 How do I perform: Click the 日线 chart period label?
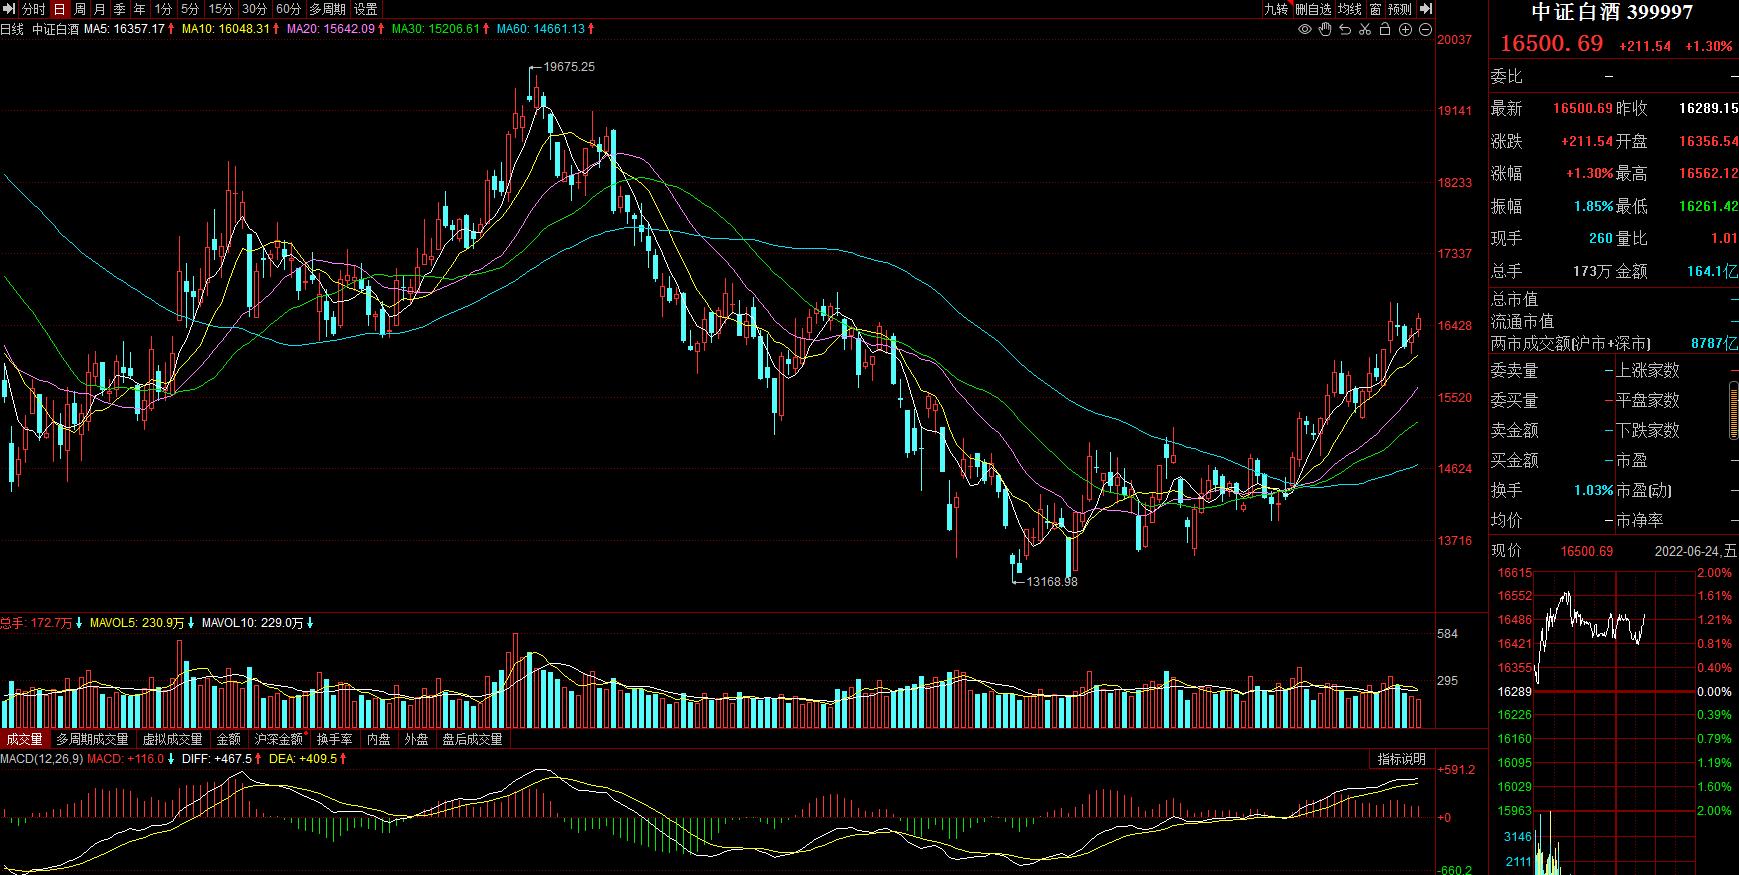point(12,29)
